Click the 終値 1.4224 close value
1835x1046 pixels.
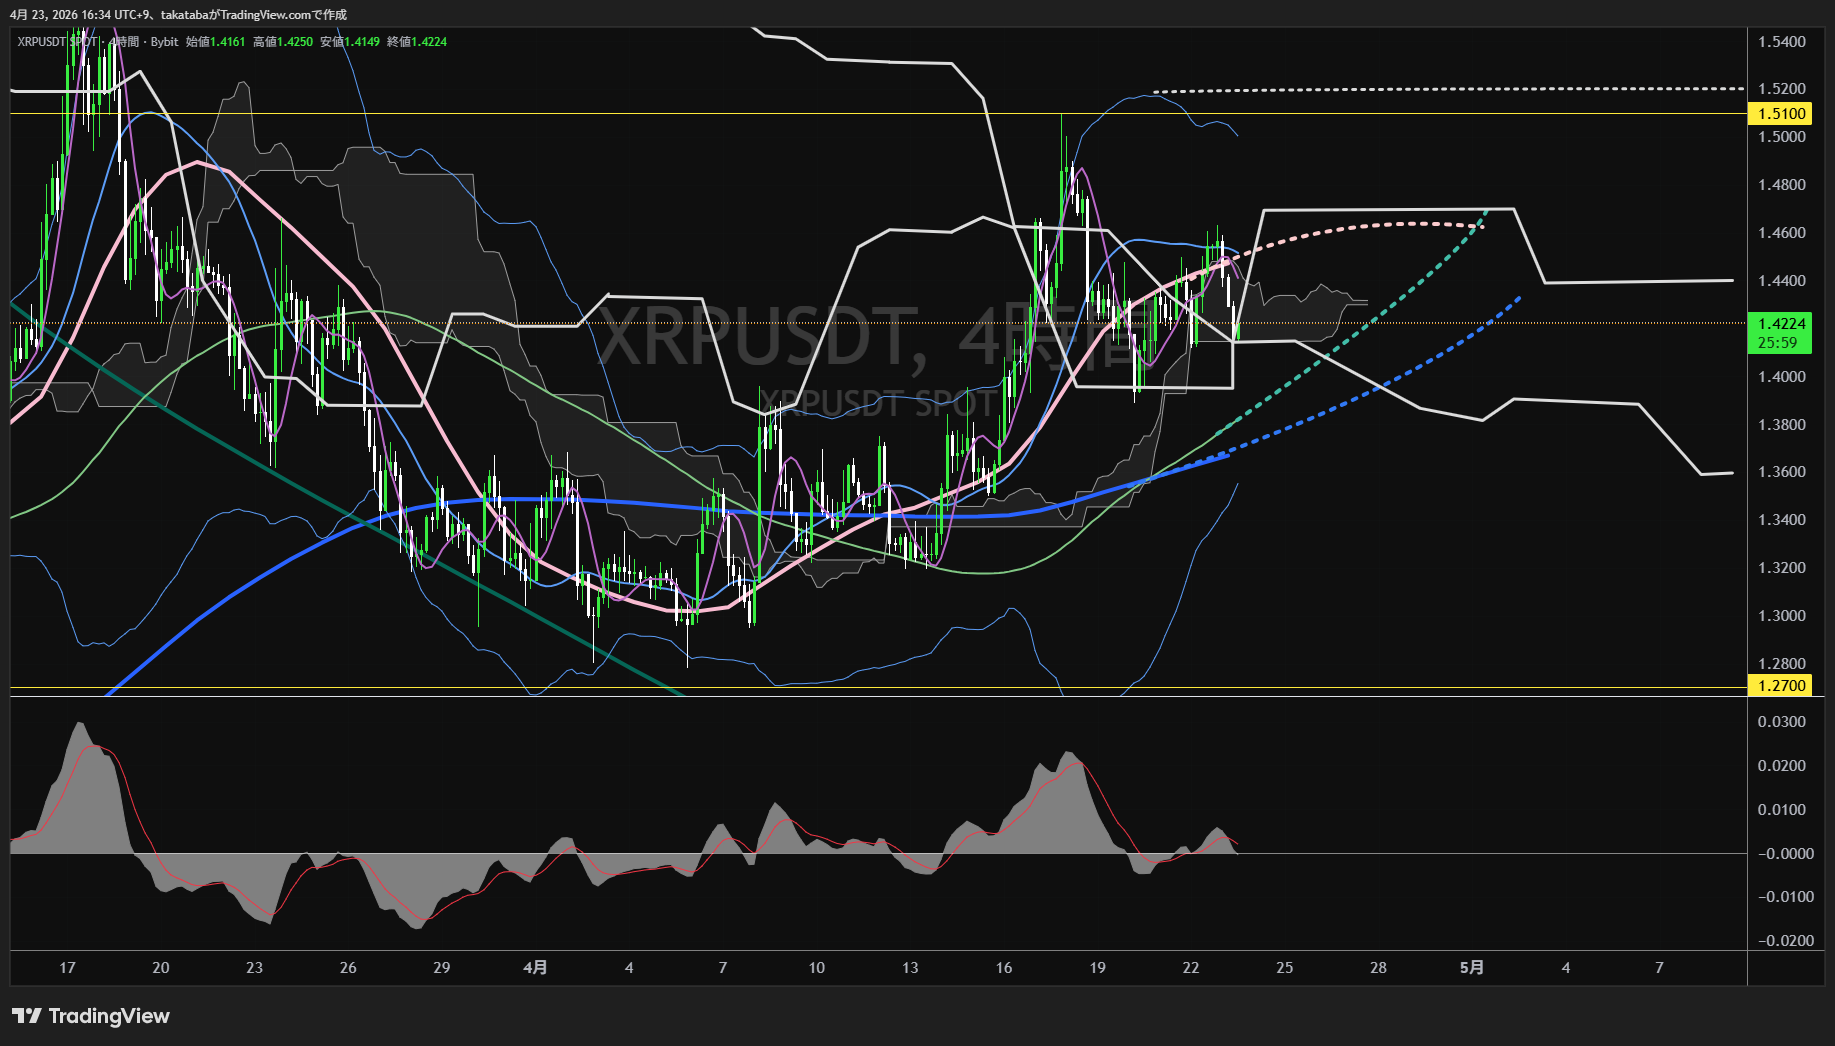pos(417,42)
